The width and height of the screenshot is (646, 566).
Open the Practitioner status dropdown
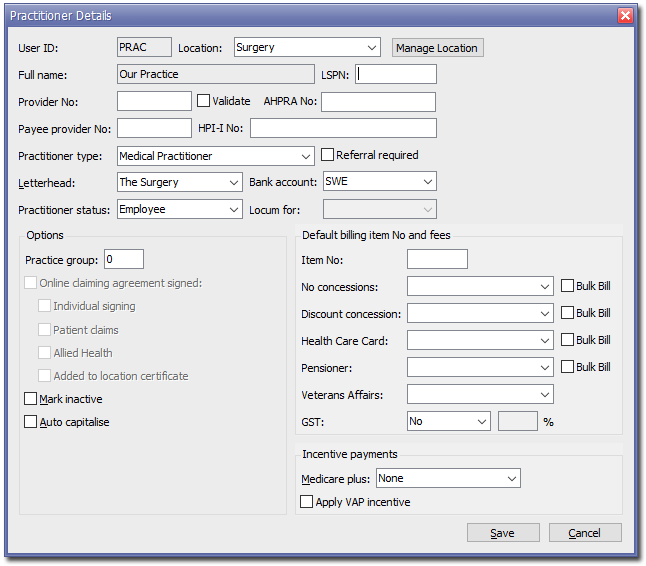[x=180, y=209]
